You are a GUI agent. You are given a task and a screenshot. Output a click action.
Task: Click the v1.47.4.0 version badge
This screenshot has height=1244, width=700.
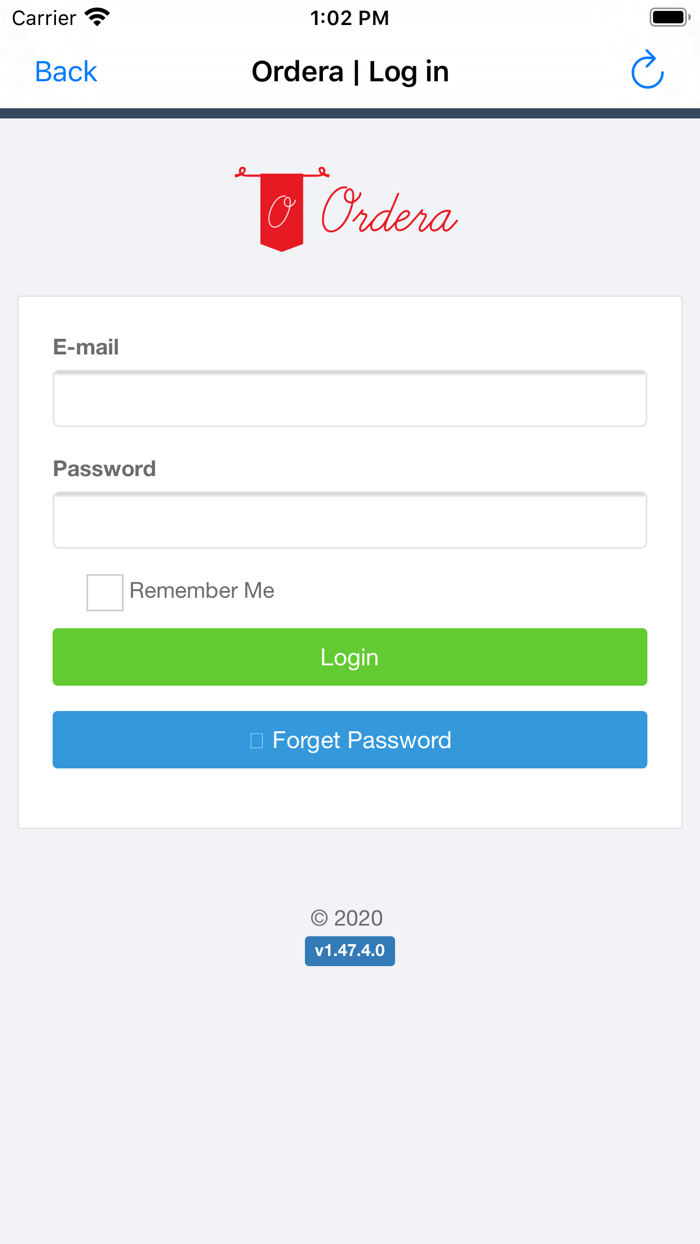tap(350, 951)
